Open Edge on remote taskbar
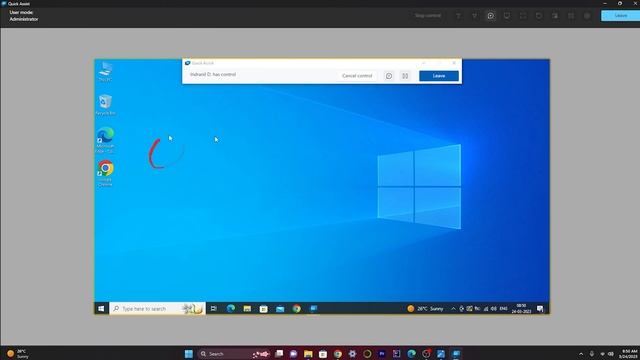The width and height of the screenshot is (640, 360). click(231, 309)
